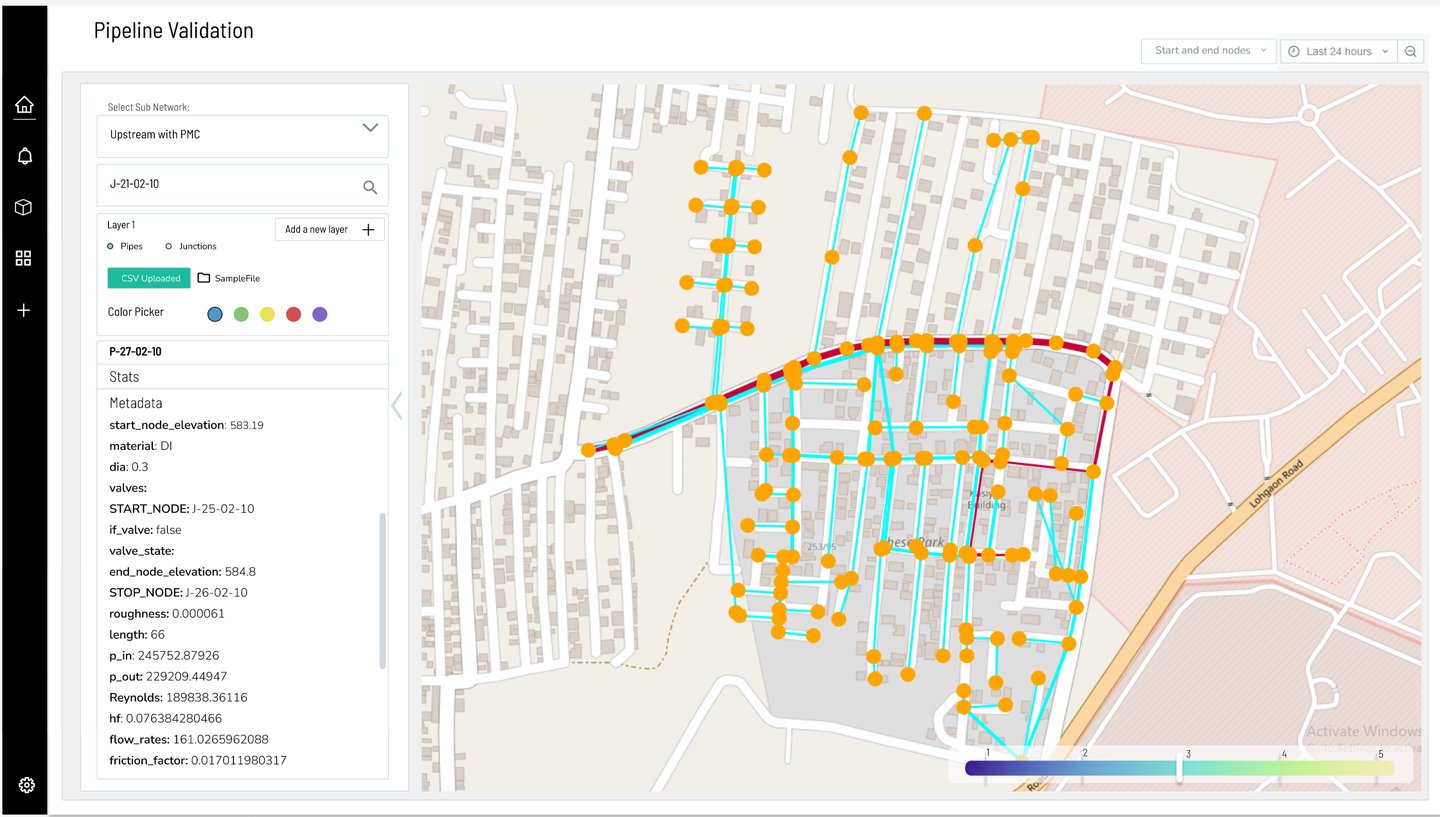Select the Pipes radio button

(110, 246)
